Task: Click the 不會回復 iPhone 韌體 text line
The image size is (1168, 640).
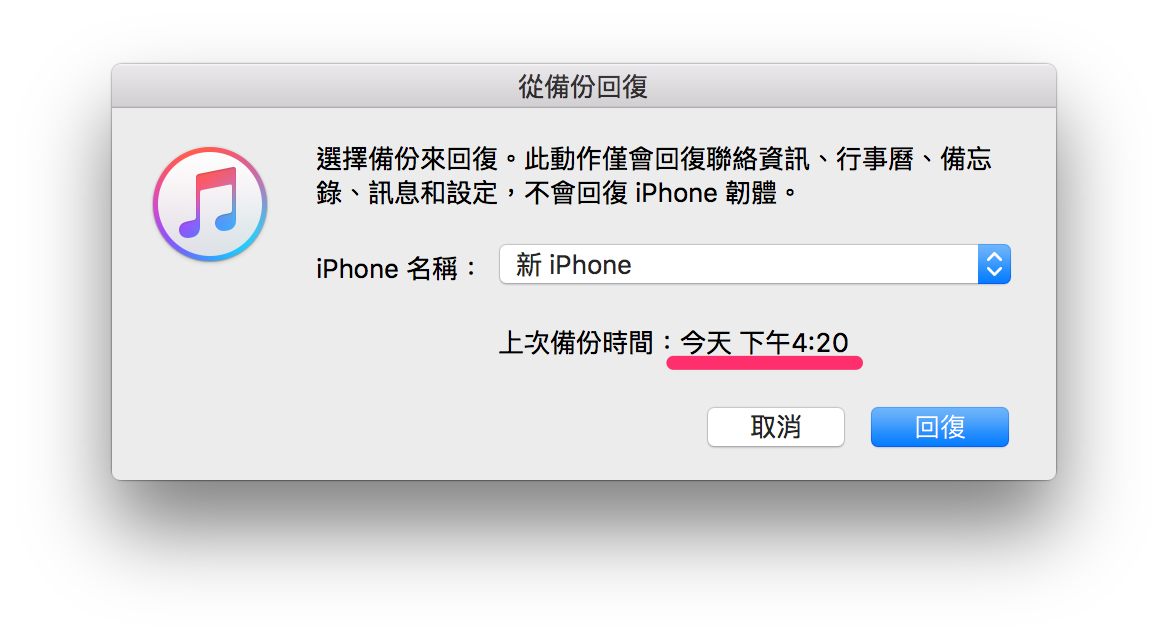Action: [x=652, y=193]
